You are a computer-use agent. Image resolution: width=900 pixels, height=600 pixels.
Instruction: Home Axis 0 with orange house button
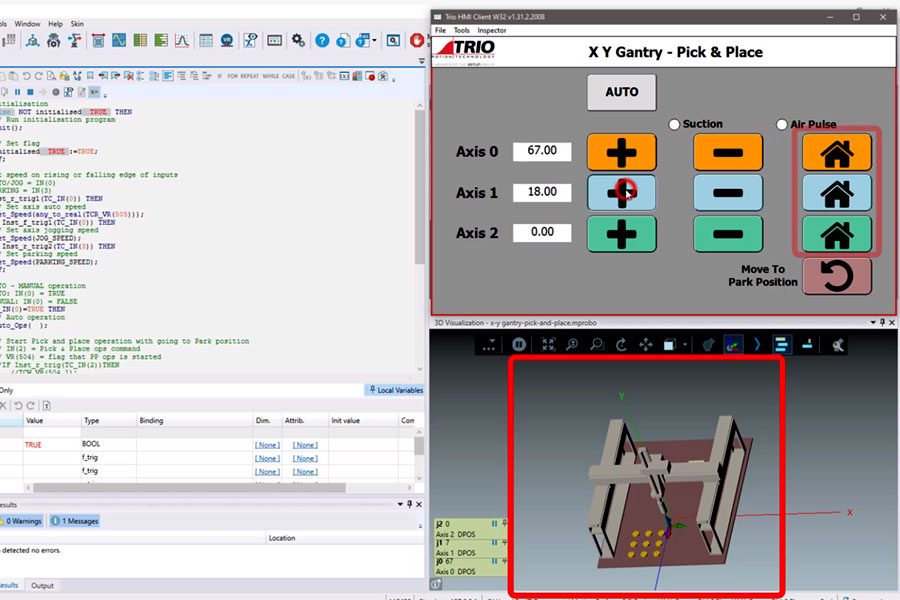click(x=836, y=152)
